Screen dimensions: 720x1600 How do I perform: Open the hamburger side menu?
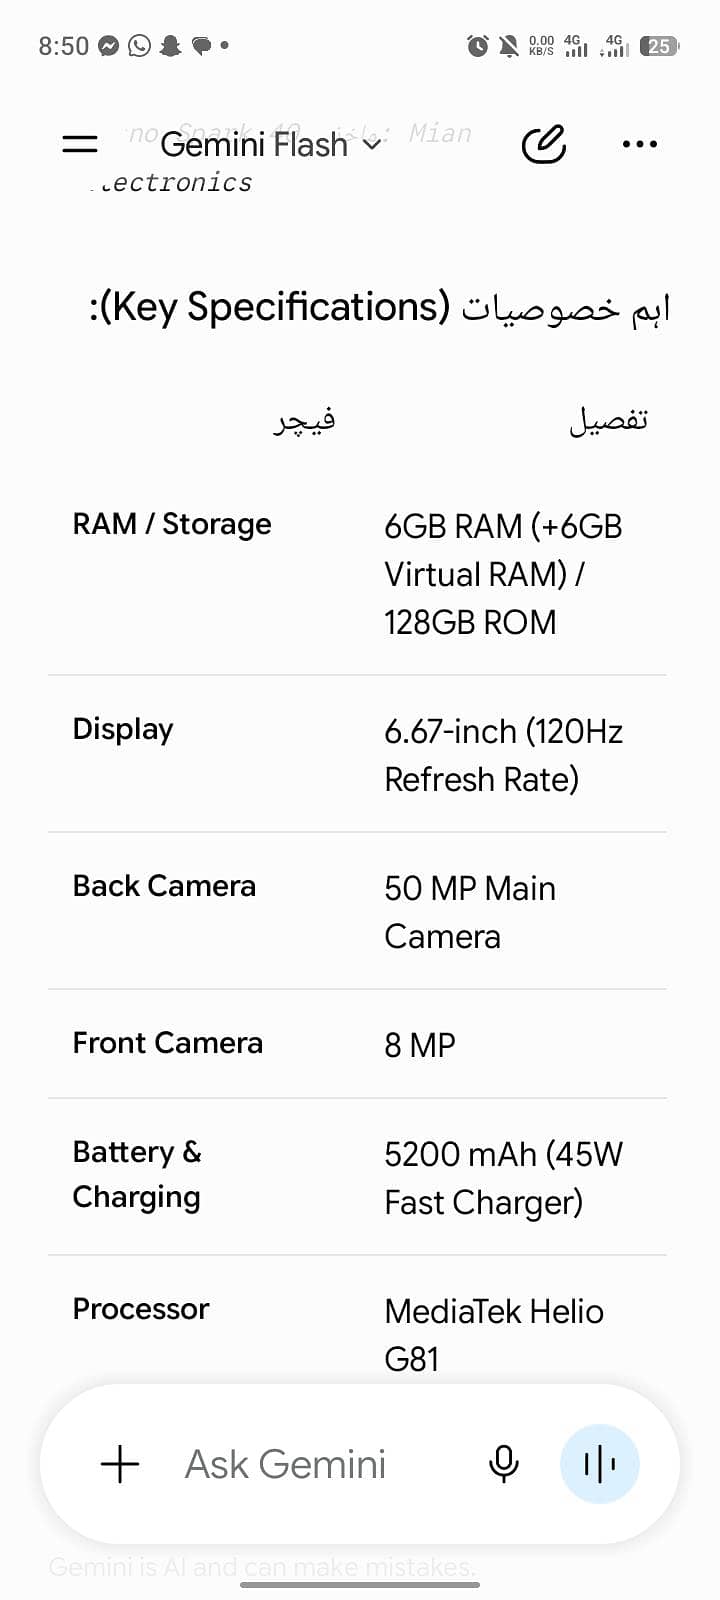(x=80, y=145)
